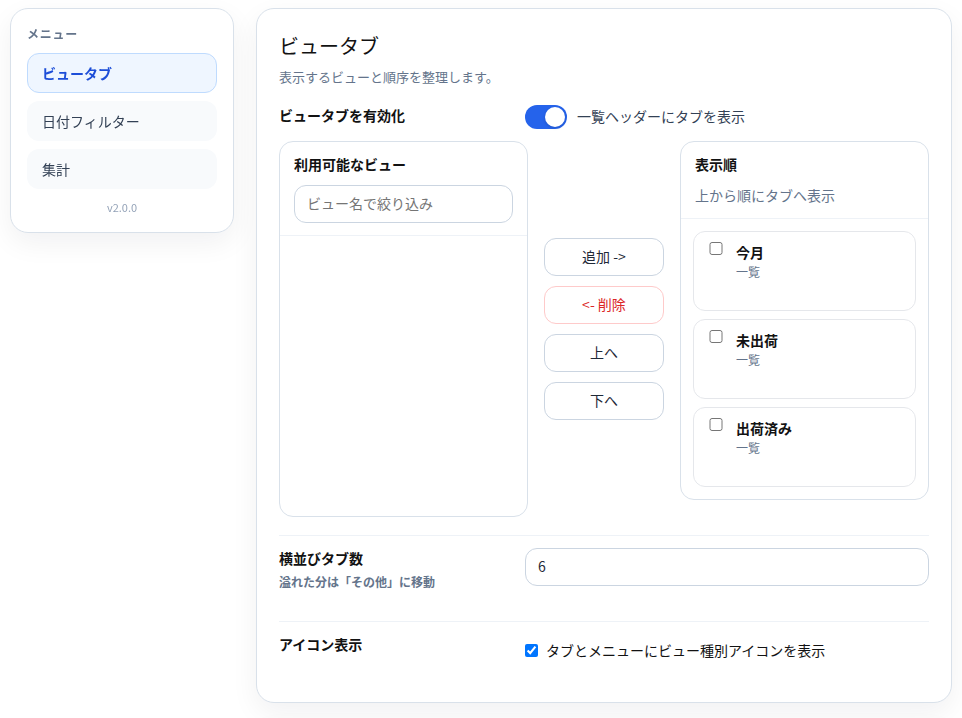The image size is (962, 718).
Task: Toggle the ビュータブを有効化 switch
Action: [x=545, y=117]
